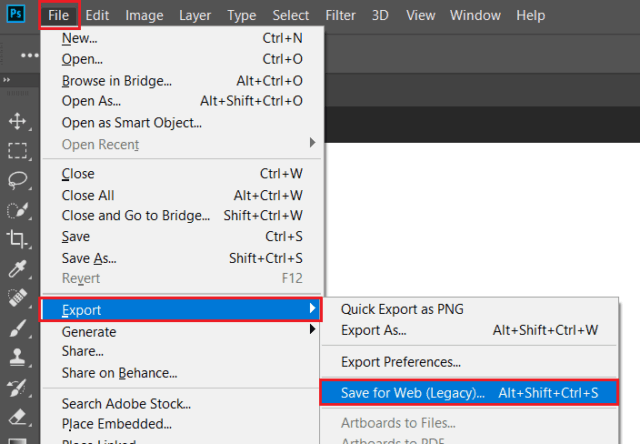Select the Eyedropper tool

click(18, 269)
